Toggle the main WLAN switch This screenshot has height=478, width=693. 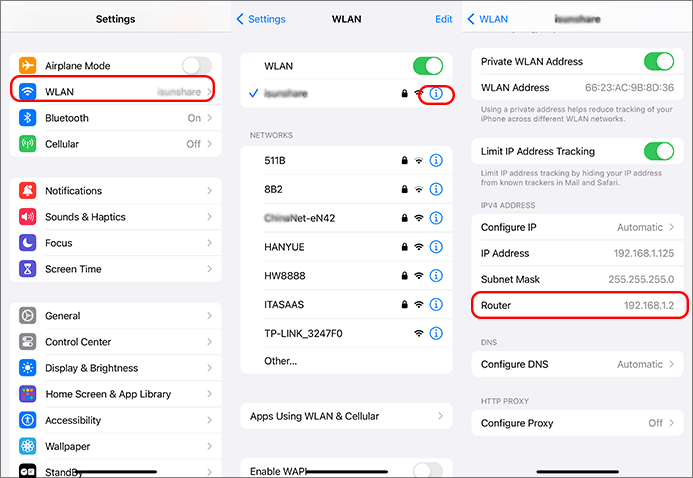(428, 66)
